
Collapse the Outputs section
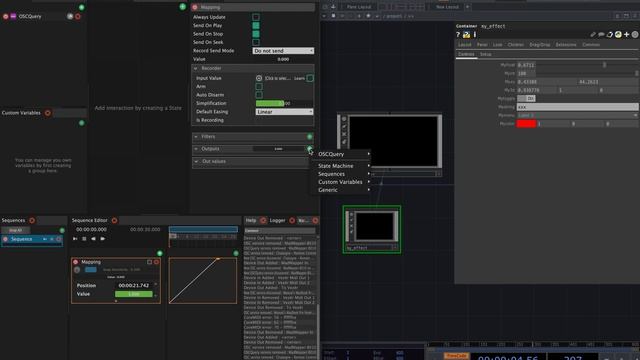click(x=196, y=149)
